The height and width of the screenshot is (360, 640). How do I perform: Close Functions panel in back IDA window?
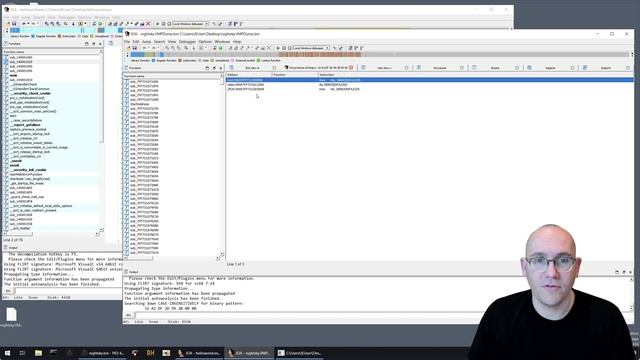100,44
